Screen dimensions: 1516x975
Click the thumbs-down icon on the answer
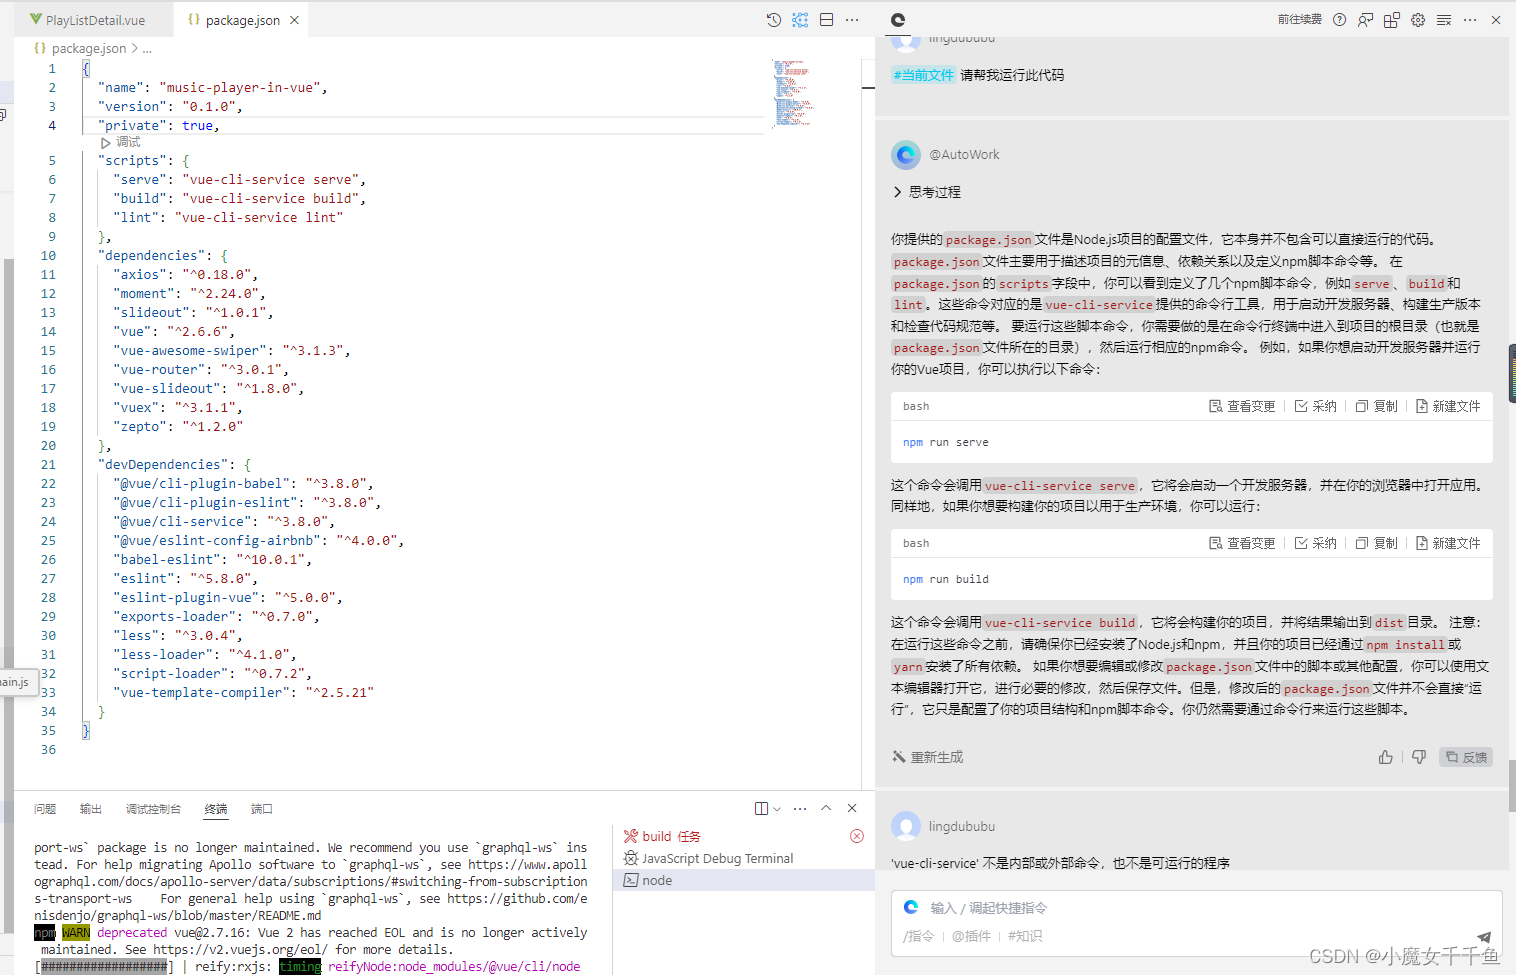pos(1419,757)
